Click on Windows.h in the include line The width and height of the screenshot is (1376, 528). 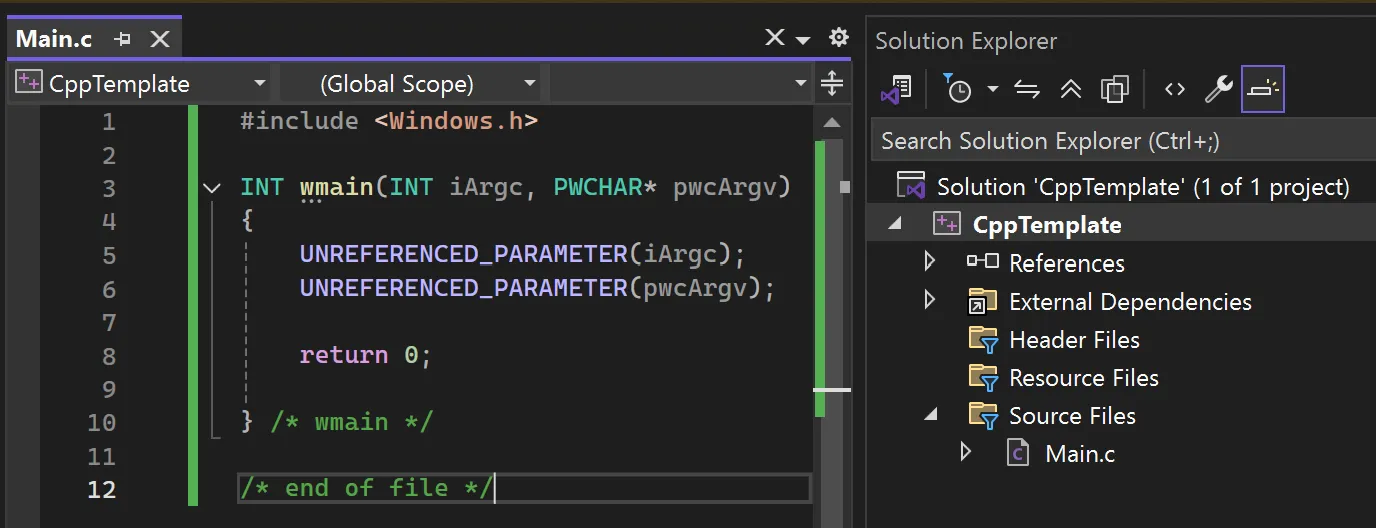456,121
